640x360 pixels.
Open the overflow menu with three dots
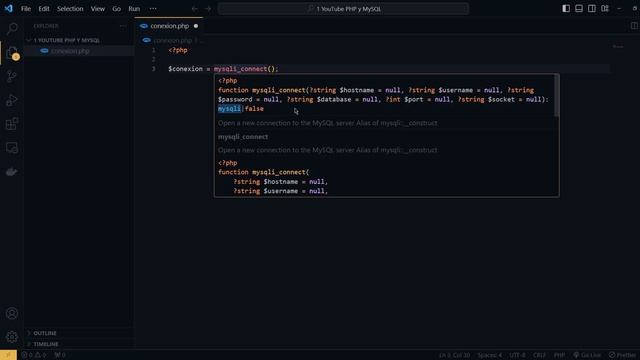[x=153, y=9]
